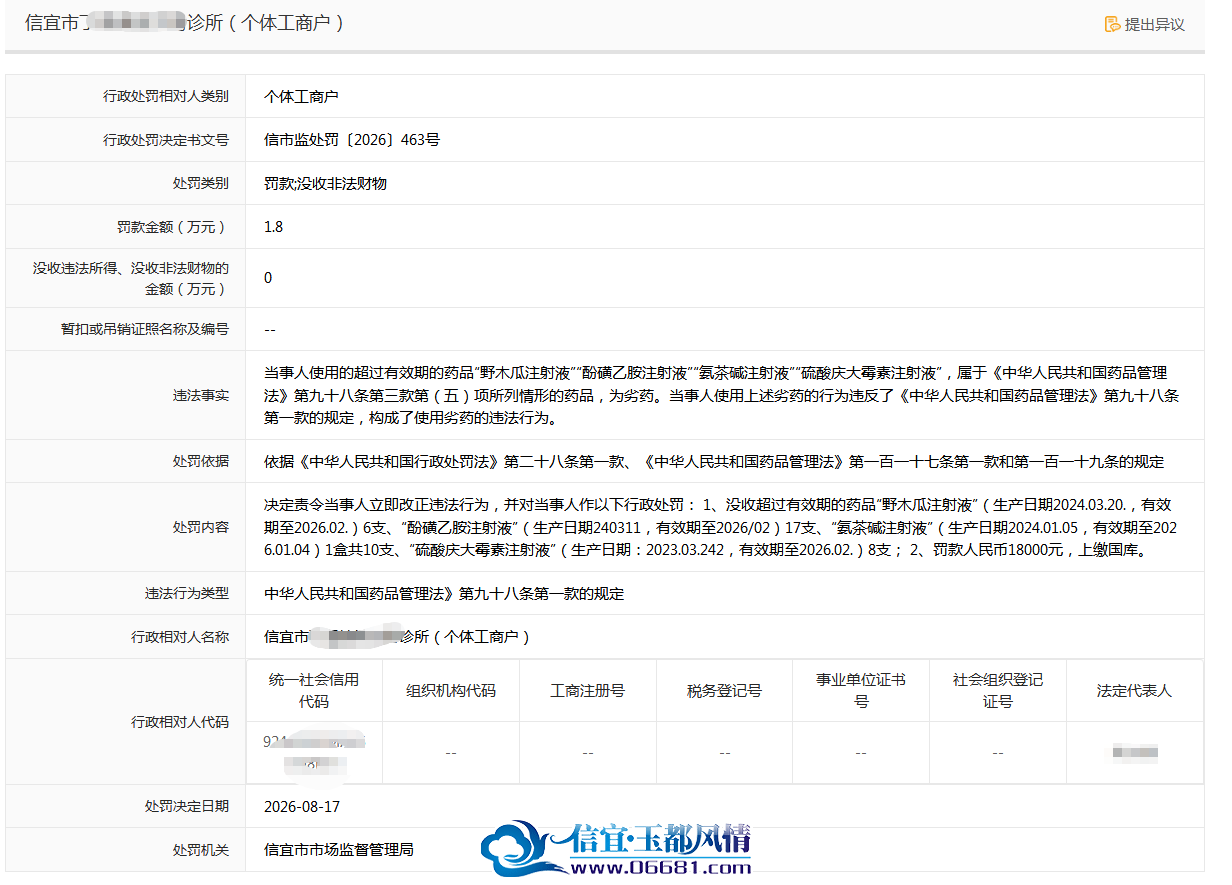Select the 处罚内容 label

pyautogui.click(x=201, y=527)
